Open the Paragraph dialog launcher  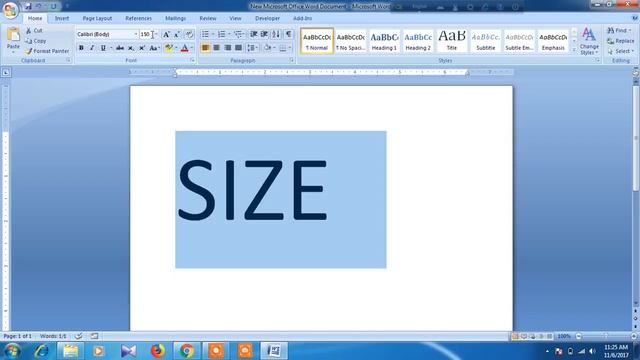[x=292, y=60]
